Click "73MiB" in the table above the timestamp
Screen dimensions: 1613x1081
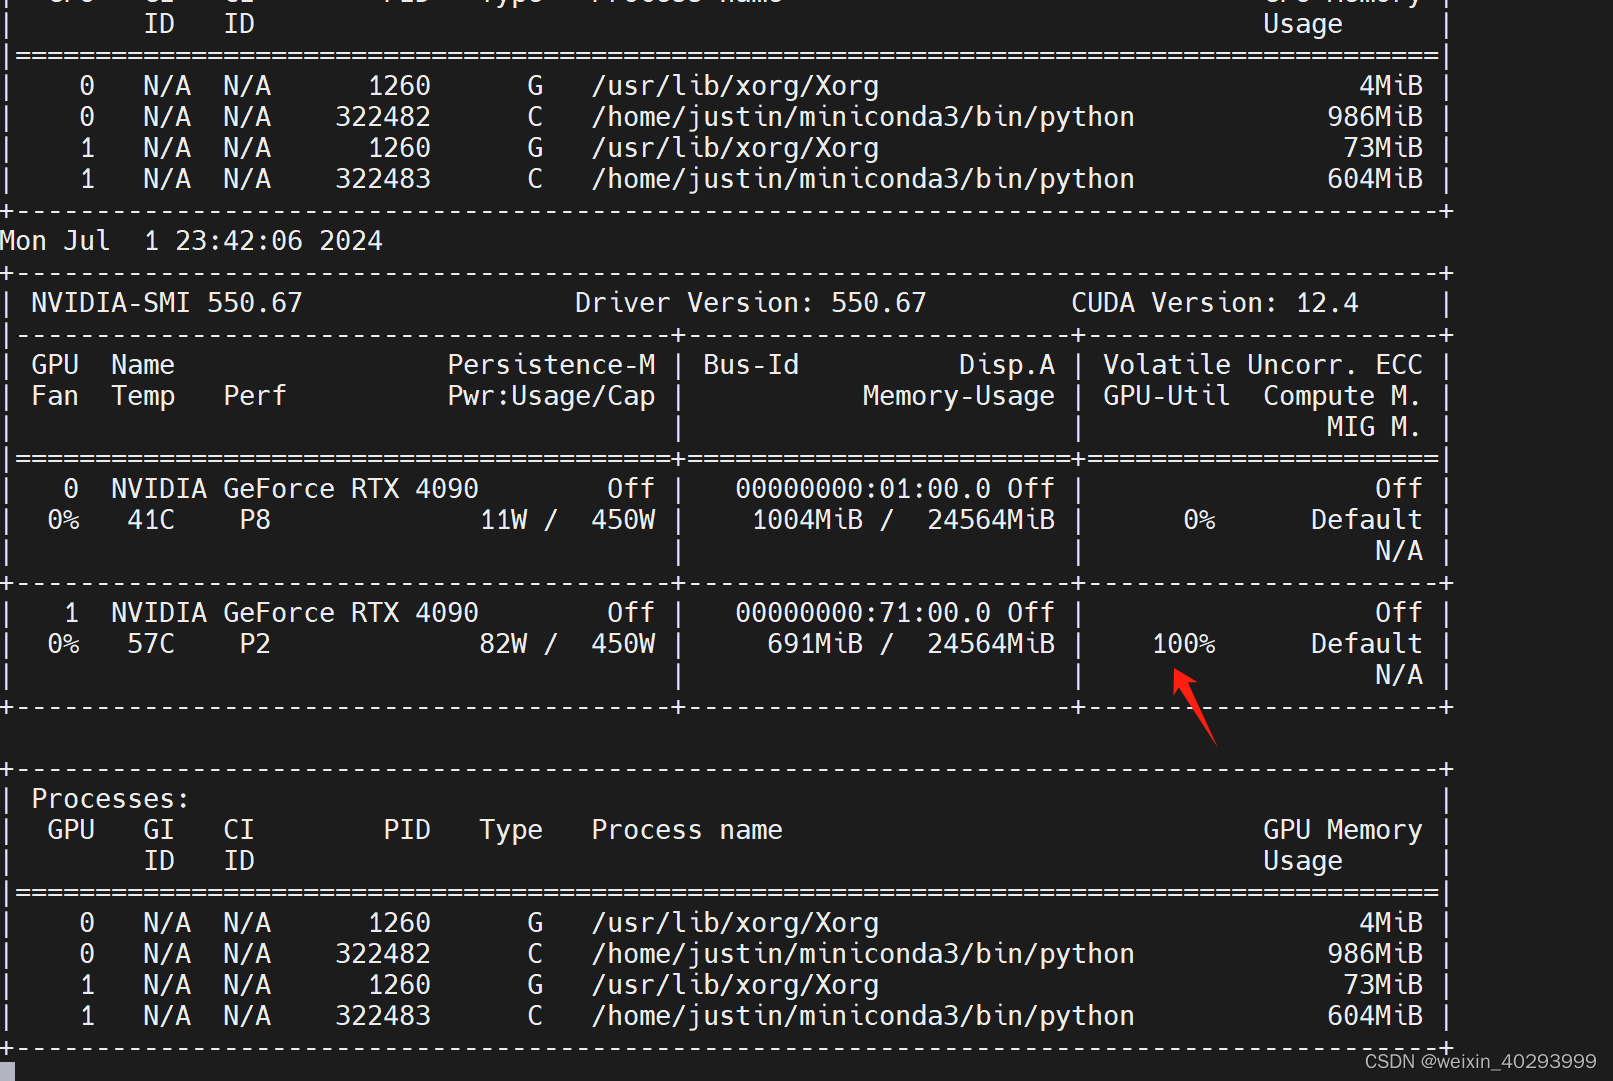click(x=1383, y=148)
